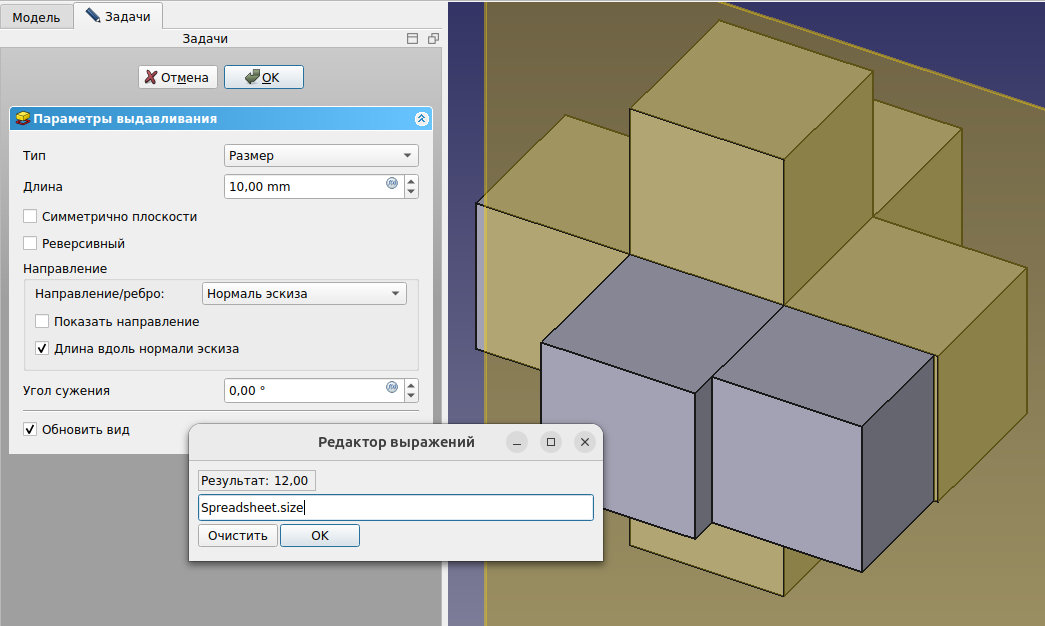Close the Редактор выражений dialog
The width and height of the screenshot is (1045, 626).
point(584,442)
